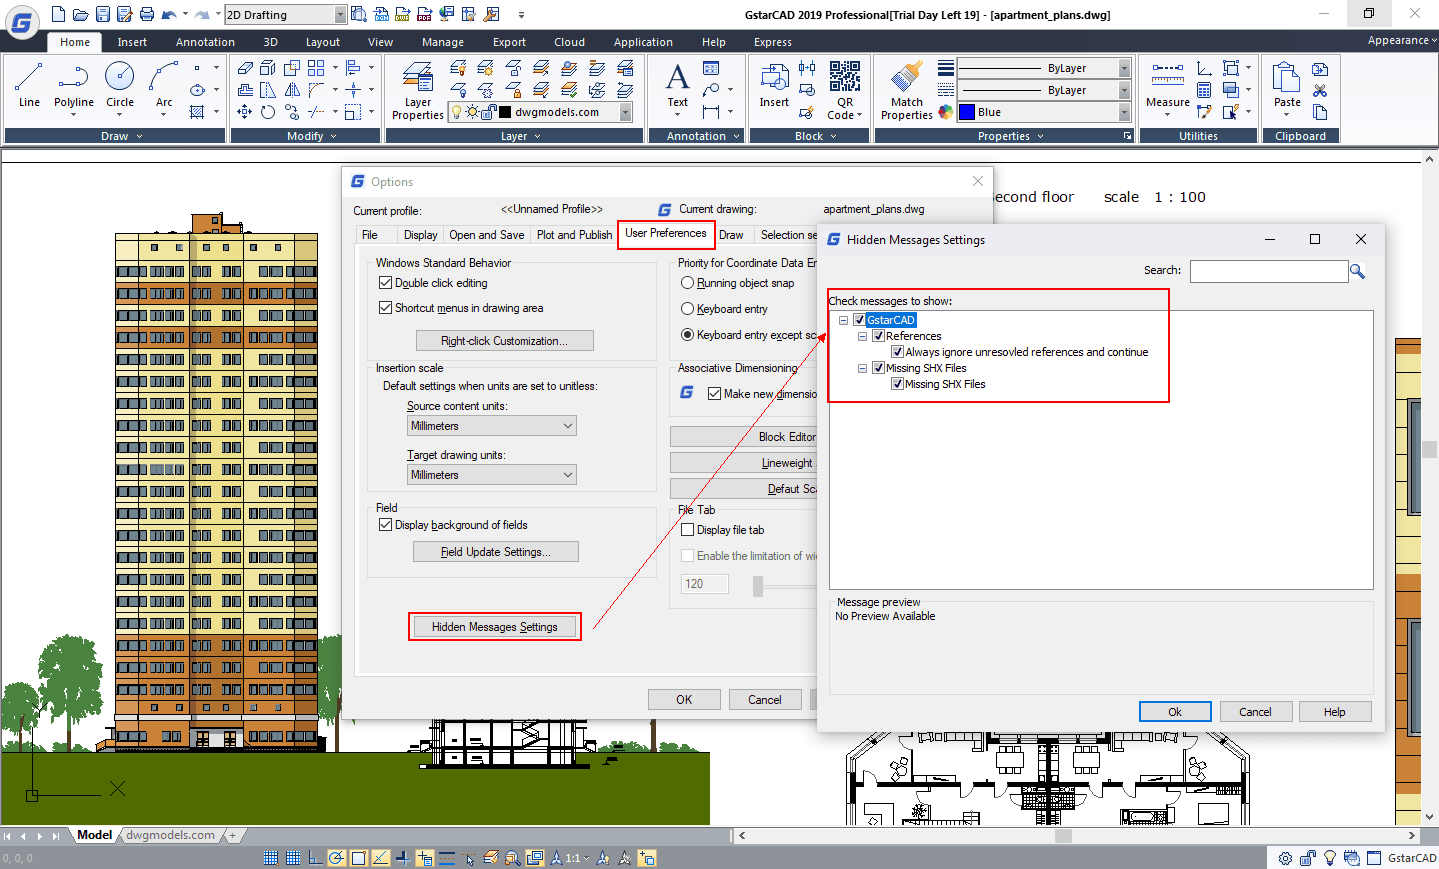This screenshot has height=869, width=1439.
Task: Click the light bulb icon in status bar
Action: [x=1329, y=858]
